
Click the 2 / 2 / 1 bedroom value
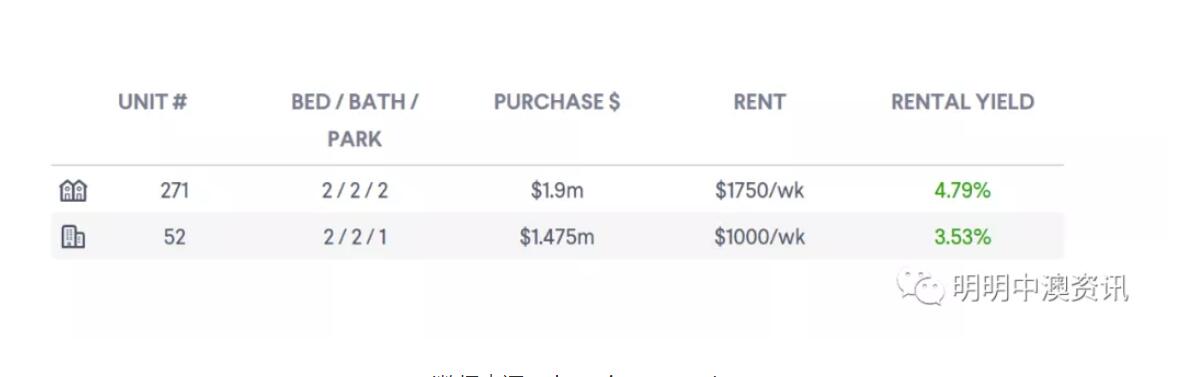[355, 237]
